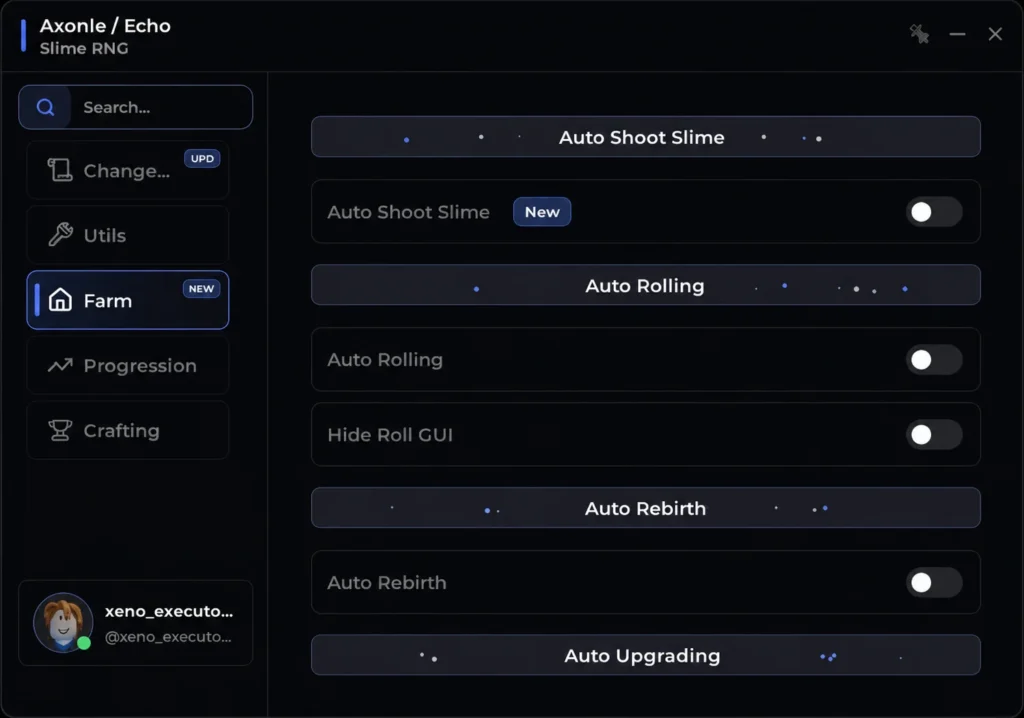Click the Auto Rolling row label

pos(385,359)
